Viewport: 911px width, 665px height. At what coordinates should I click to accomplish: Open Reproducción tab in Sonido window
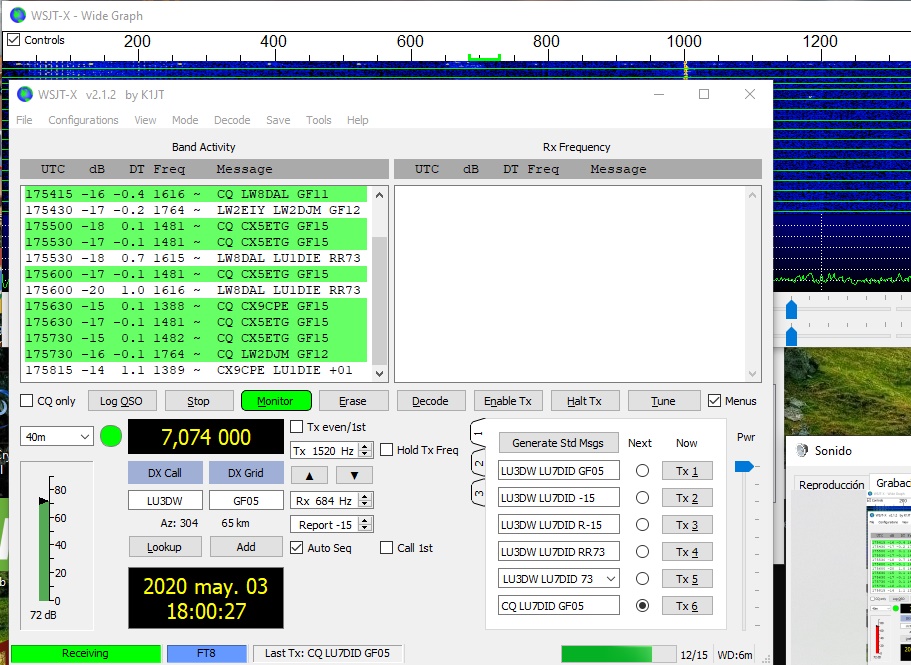[831, 484]
